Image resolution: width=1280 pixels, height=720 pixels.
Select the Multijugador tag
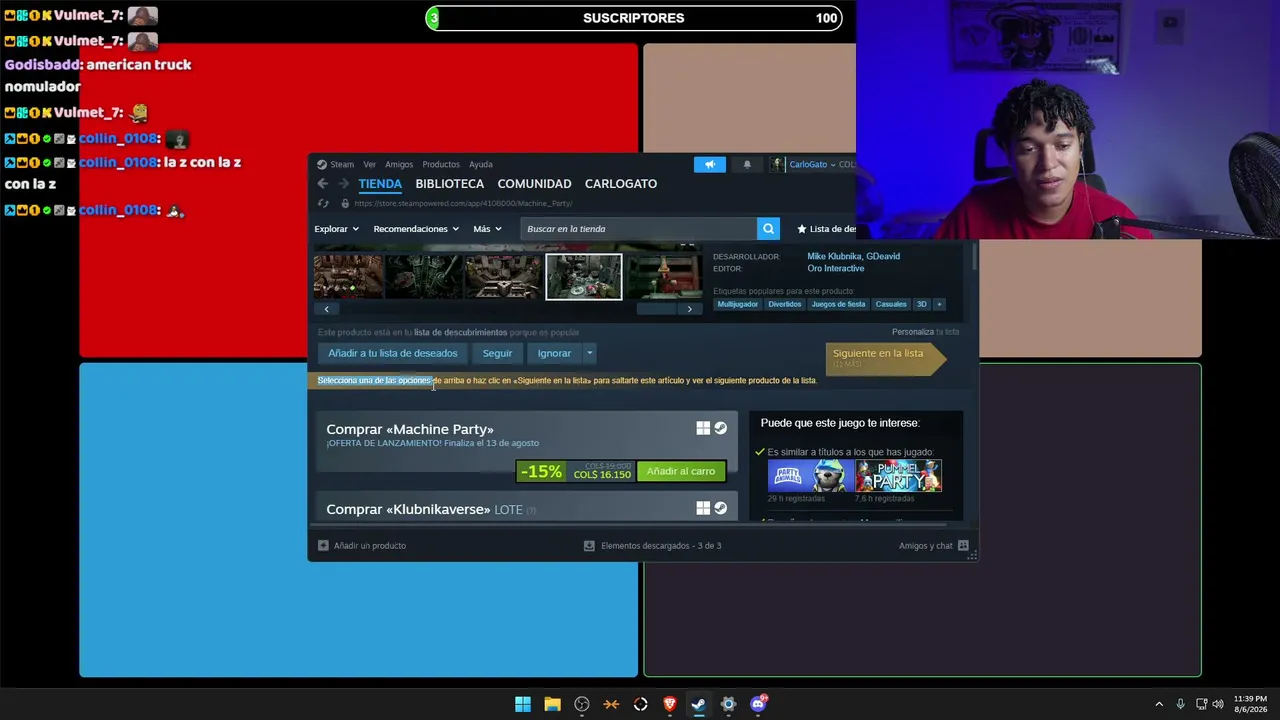tap(738, 304)
